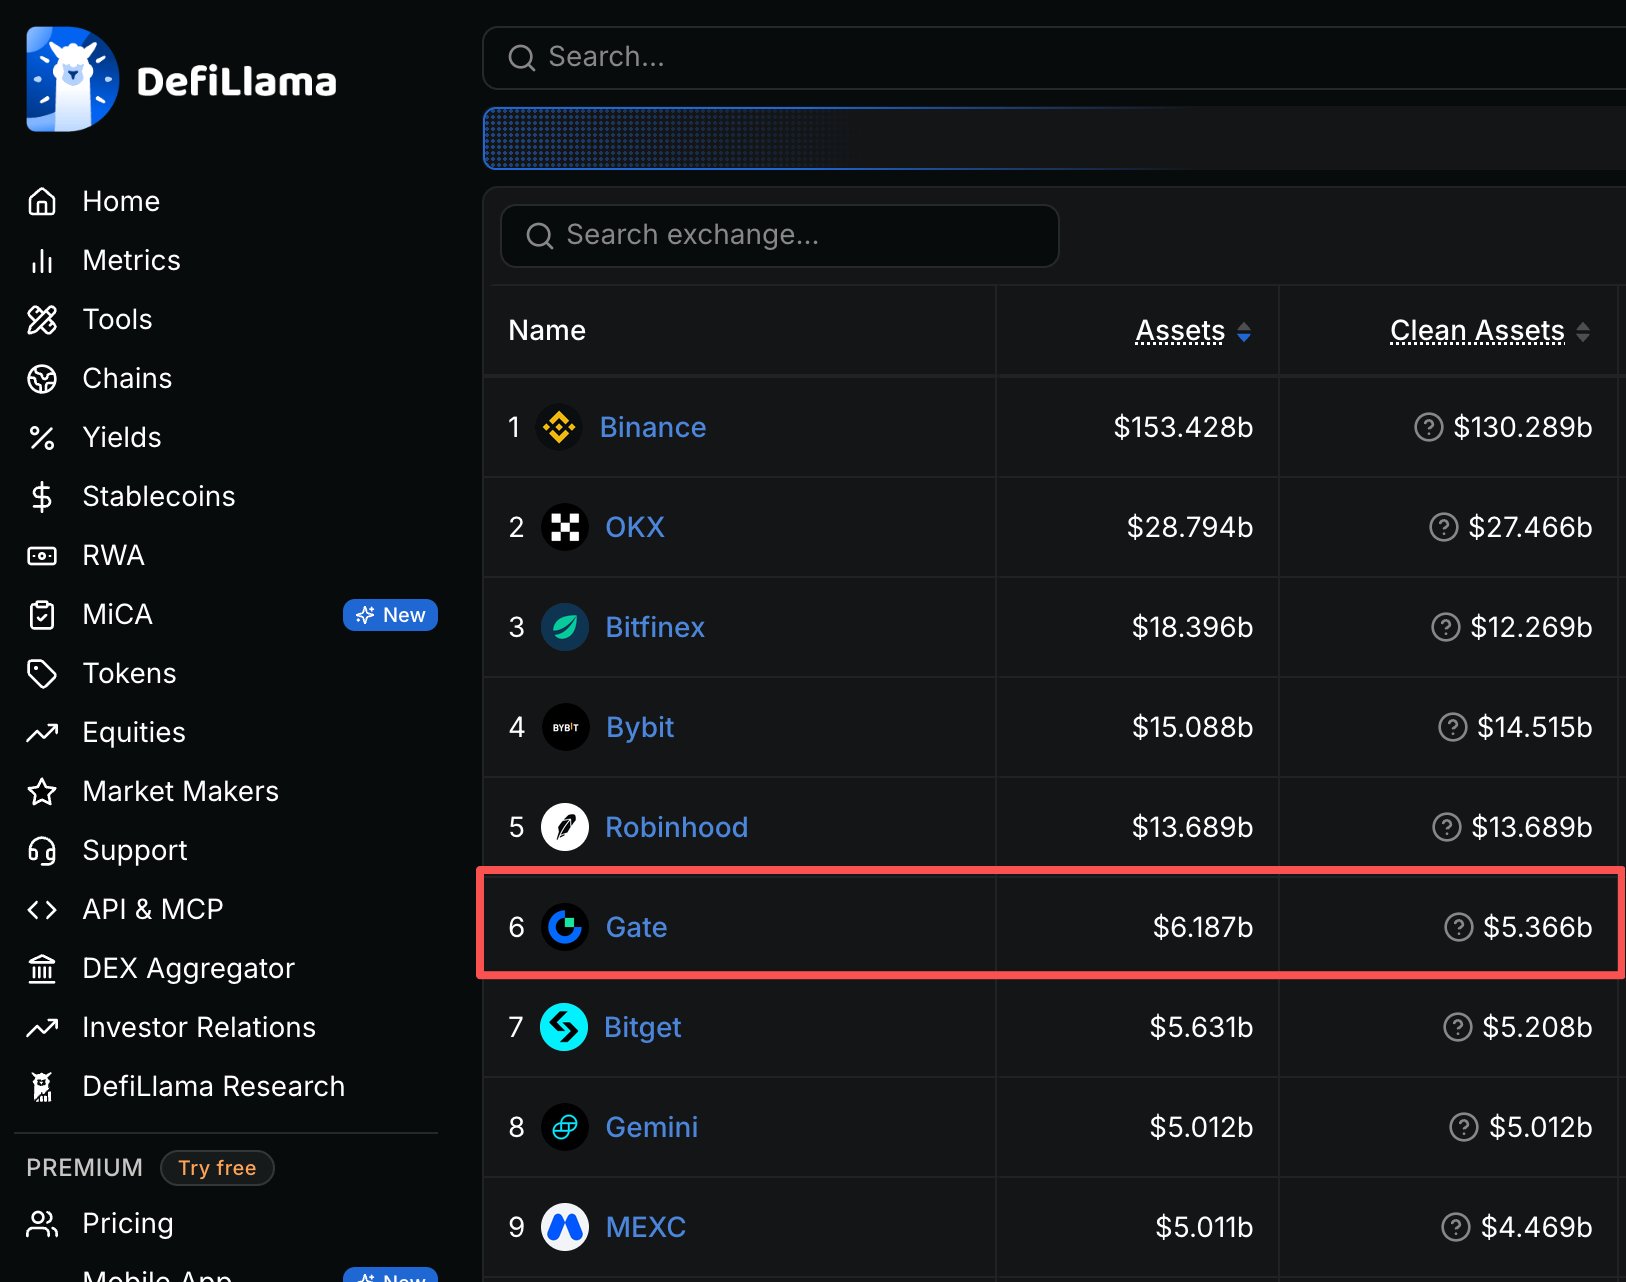
Task: Click the Binance logo icon
Action: [559, 427]
